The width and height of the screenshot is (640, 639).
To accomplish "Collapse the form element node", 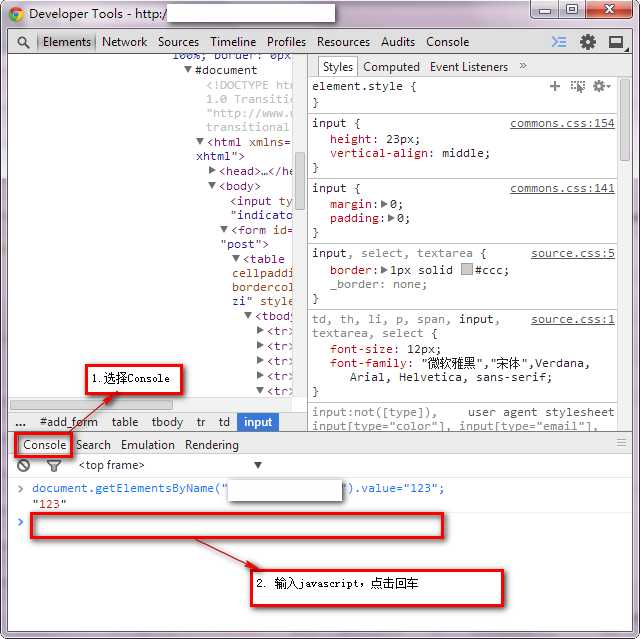I will (224, 229).
